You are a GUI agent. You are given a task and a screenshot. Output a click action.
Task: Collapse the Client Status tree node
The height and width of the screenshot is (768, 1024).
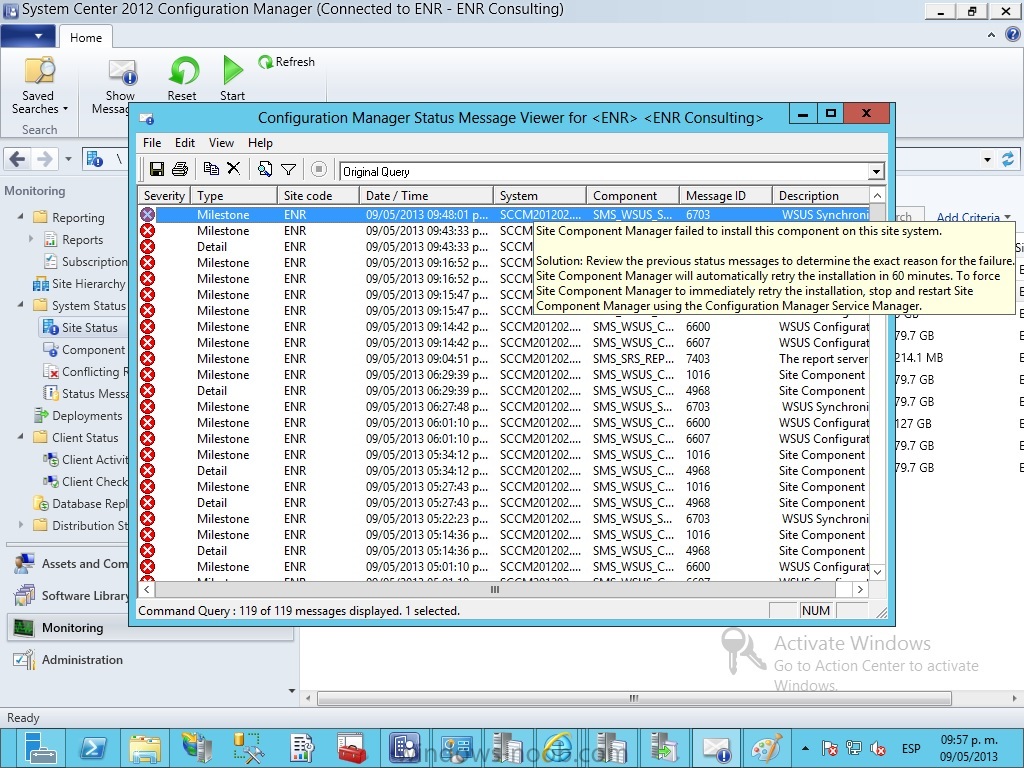pyautogui.click(x=21, y=436)
